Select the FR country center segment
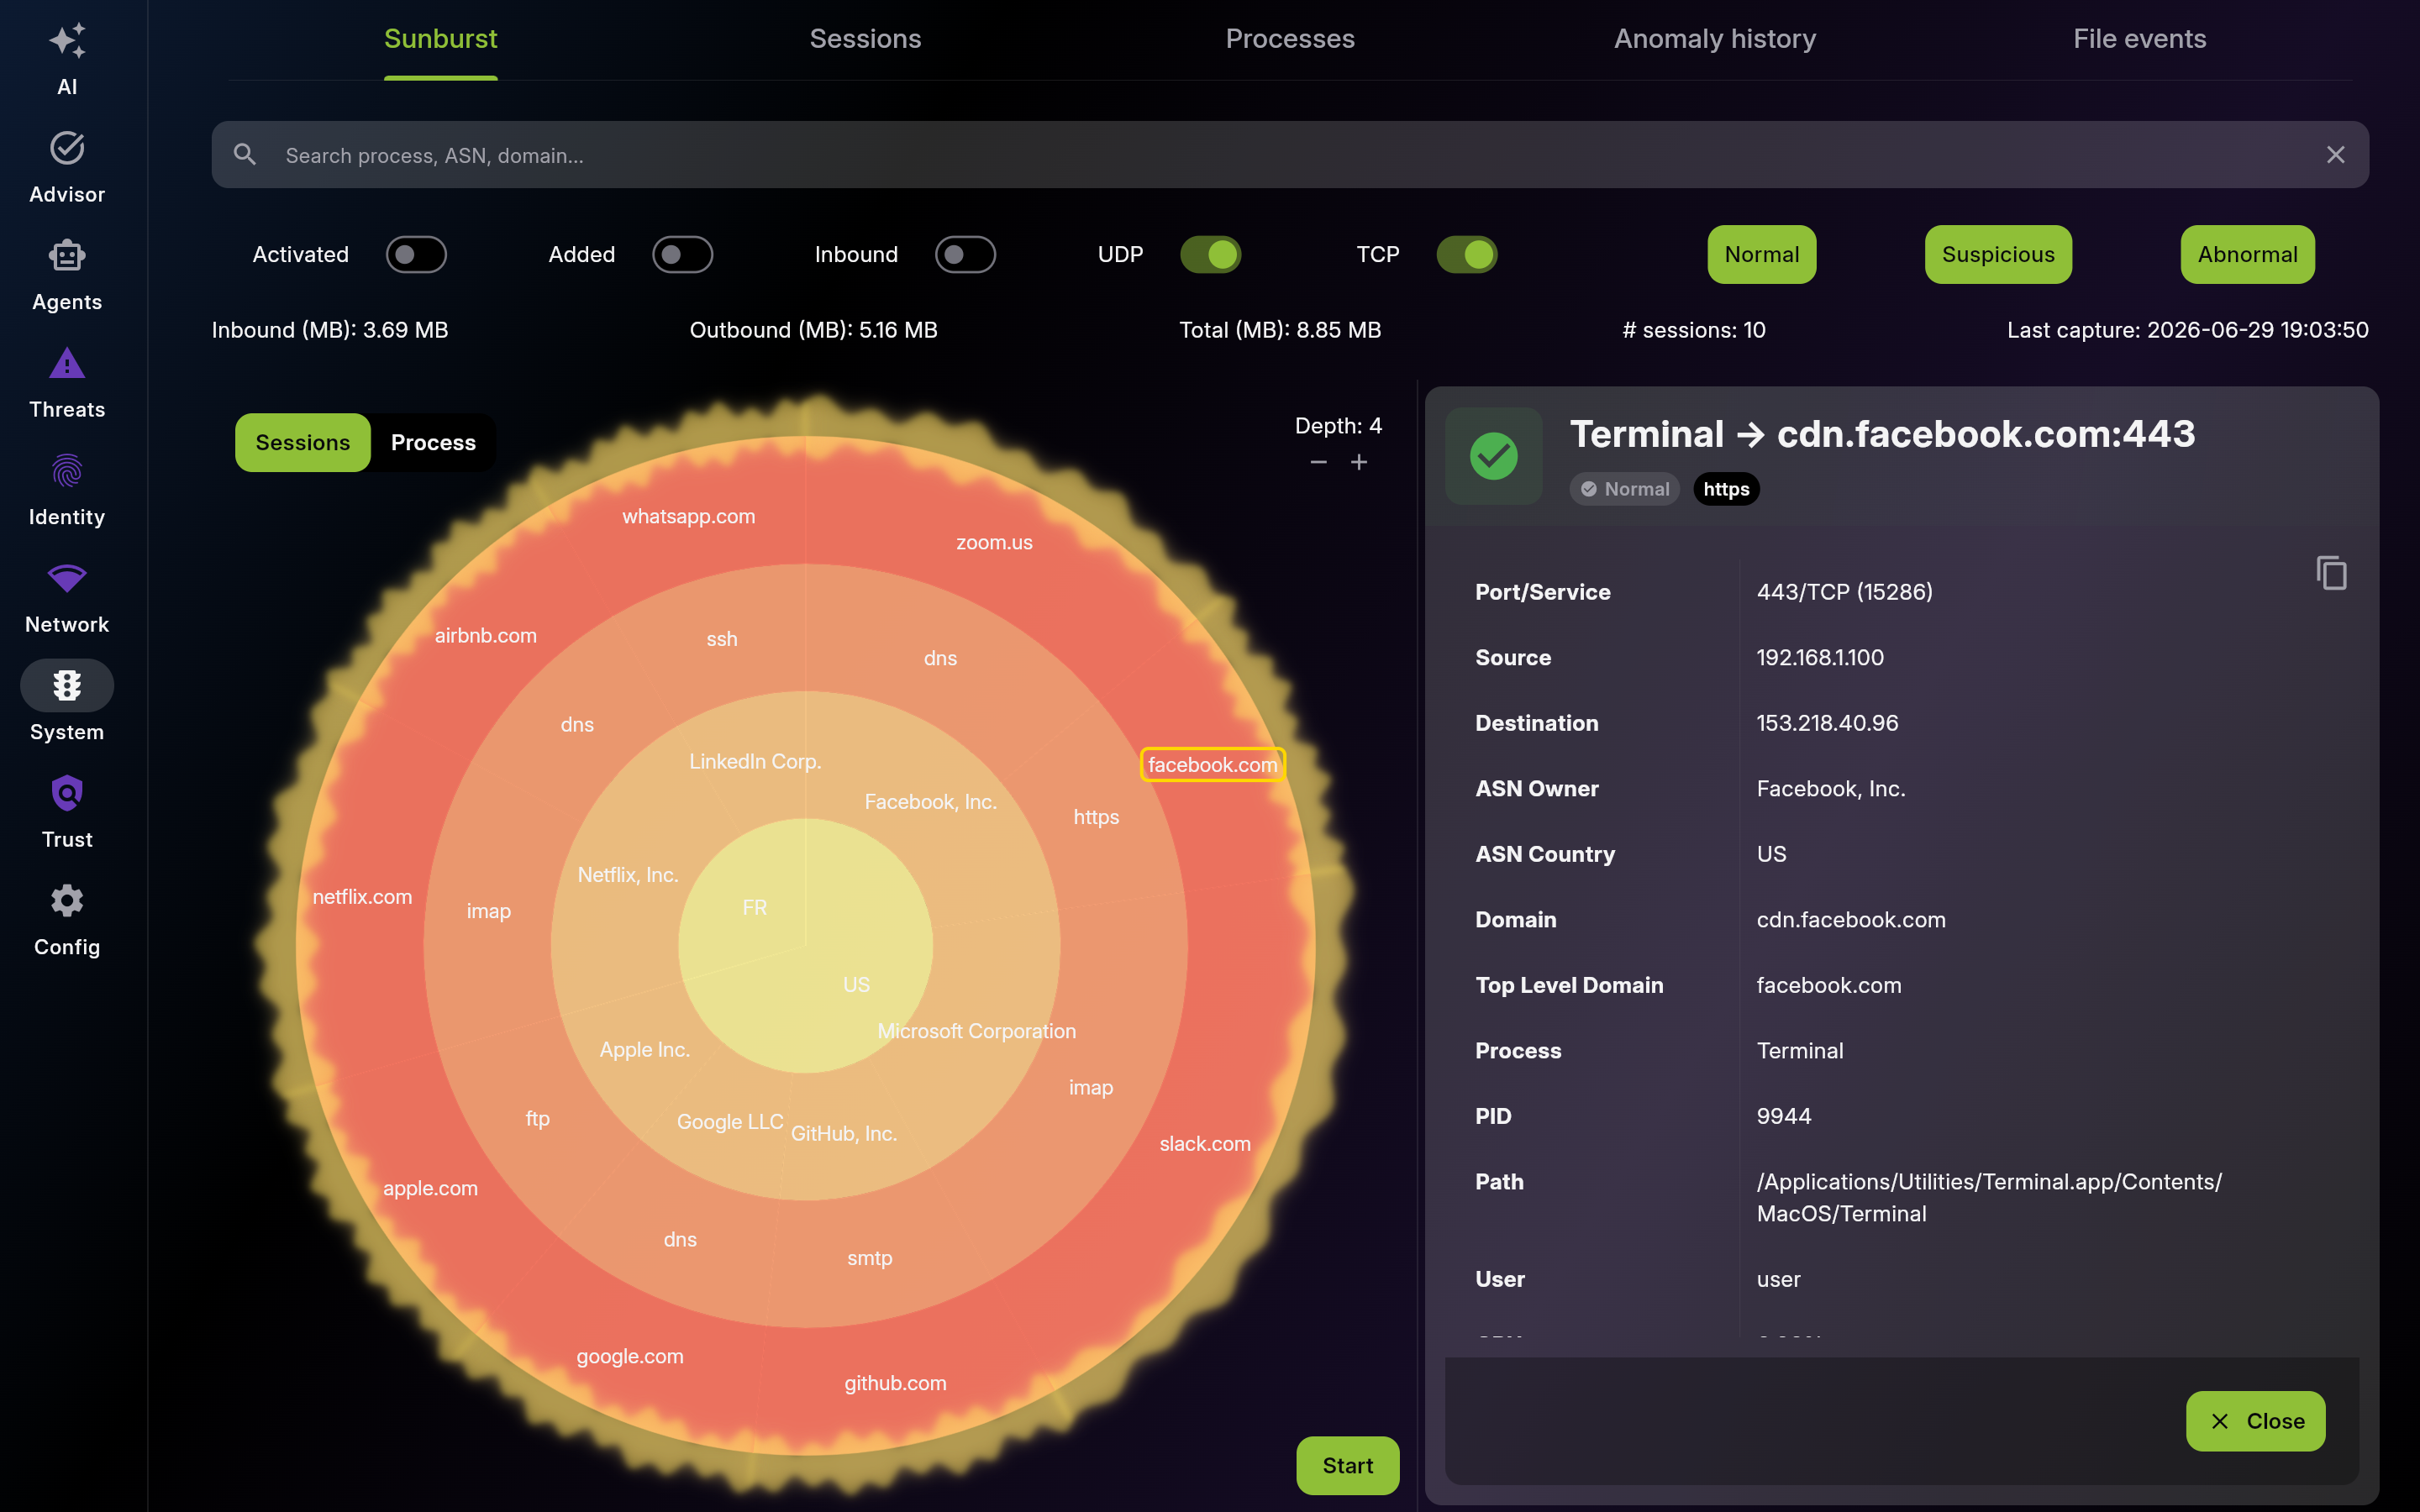The width and height of the screenshot is (2420, 1512). tap(754, 907)
